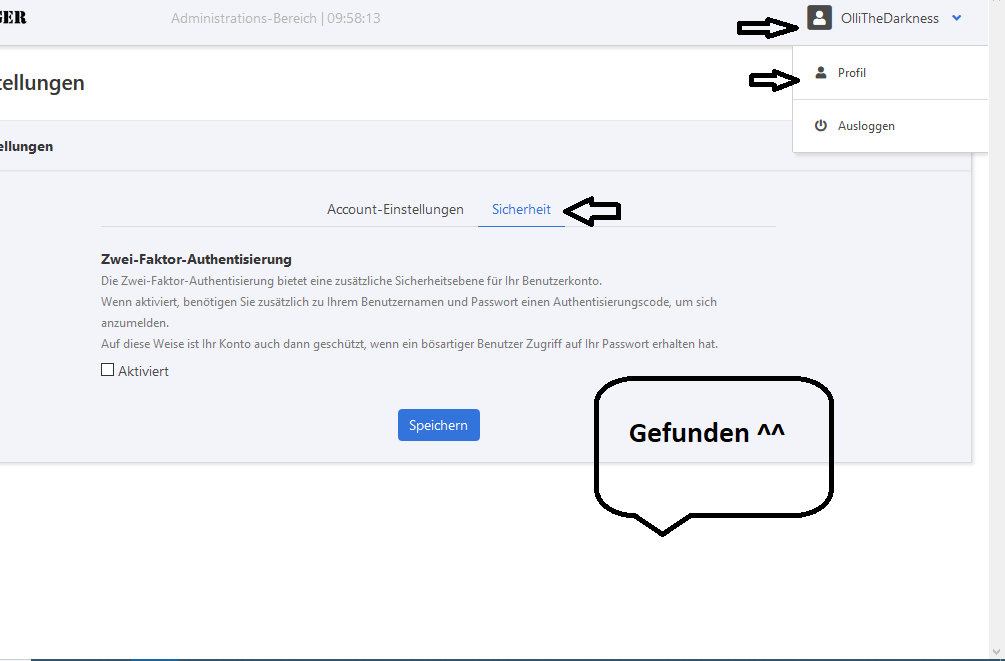Open Profil from the user menu

852,73
